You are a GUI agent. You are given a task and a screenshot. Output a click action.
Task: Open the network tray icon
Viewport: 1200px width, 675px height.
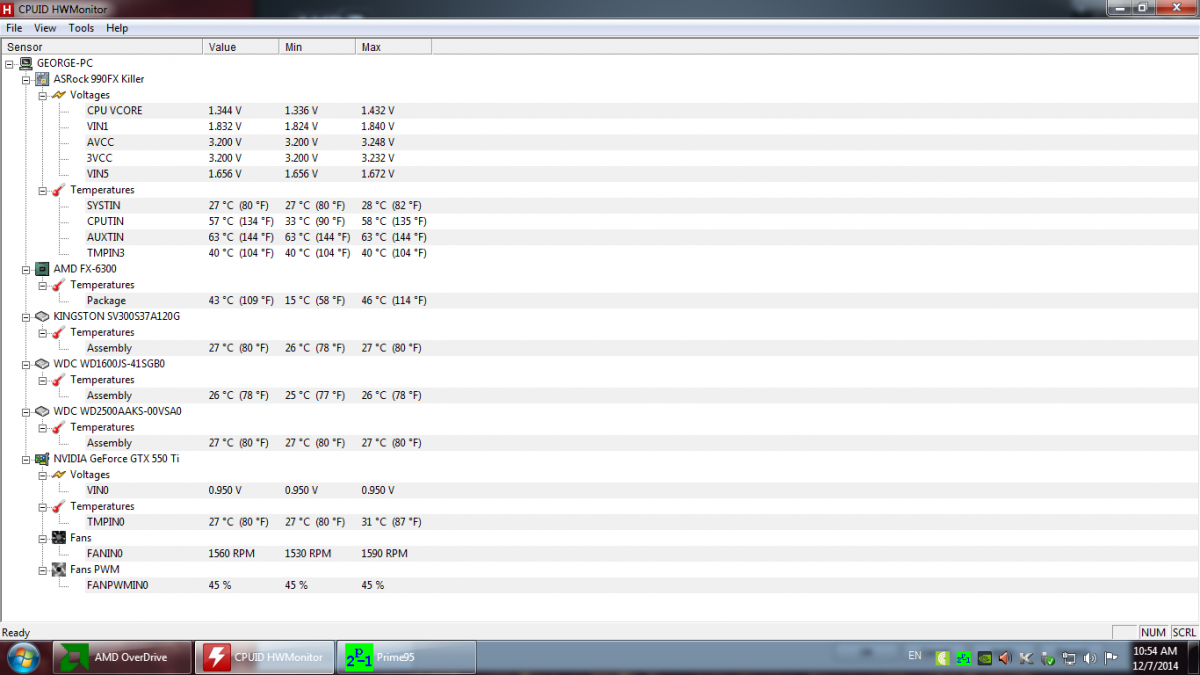pyautogui.click(x=1068, y=658)
